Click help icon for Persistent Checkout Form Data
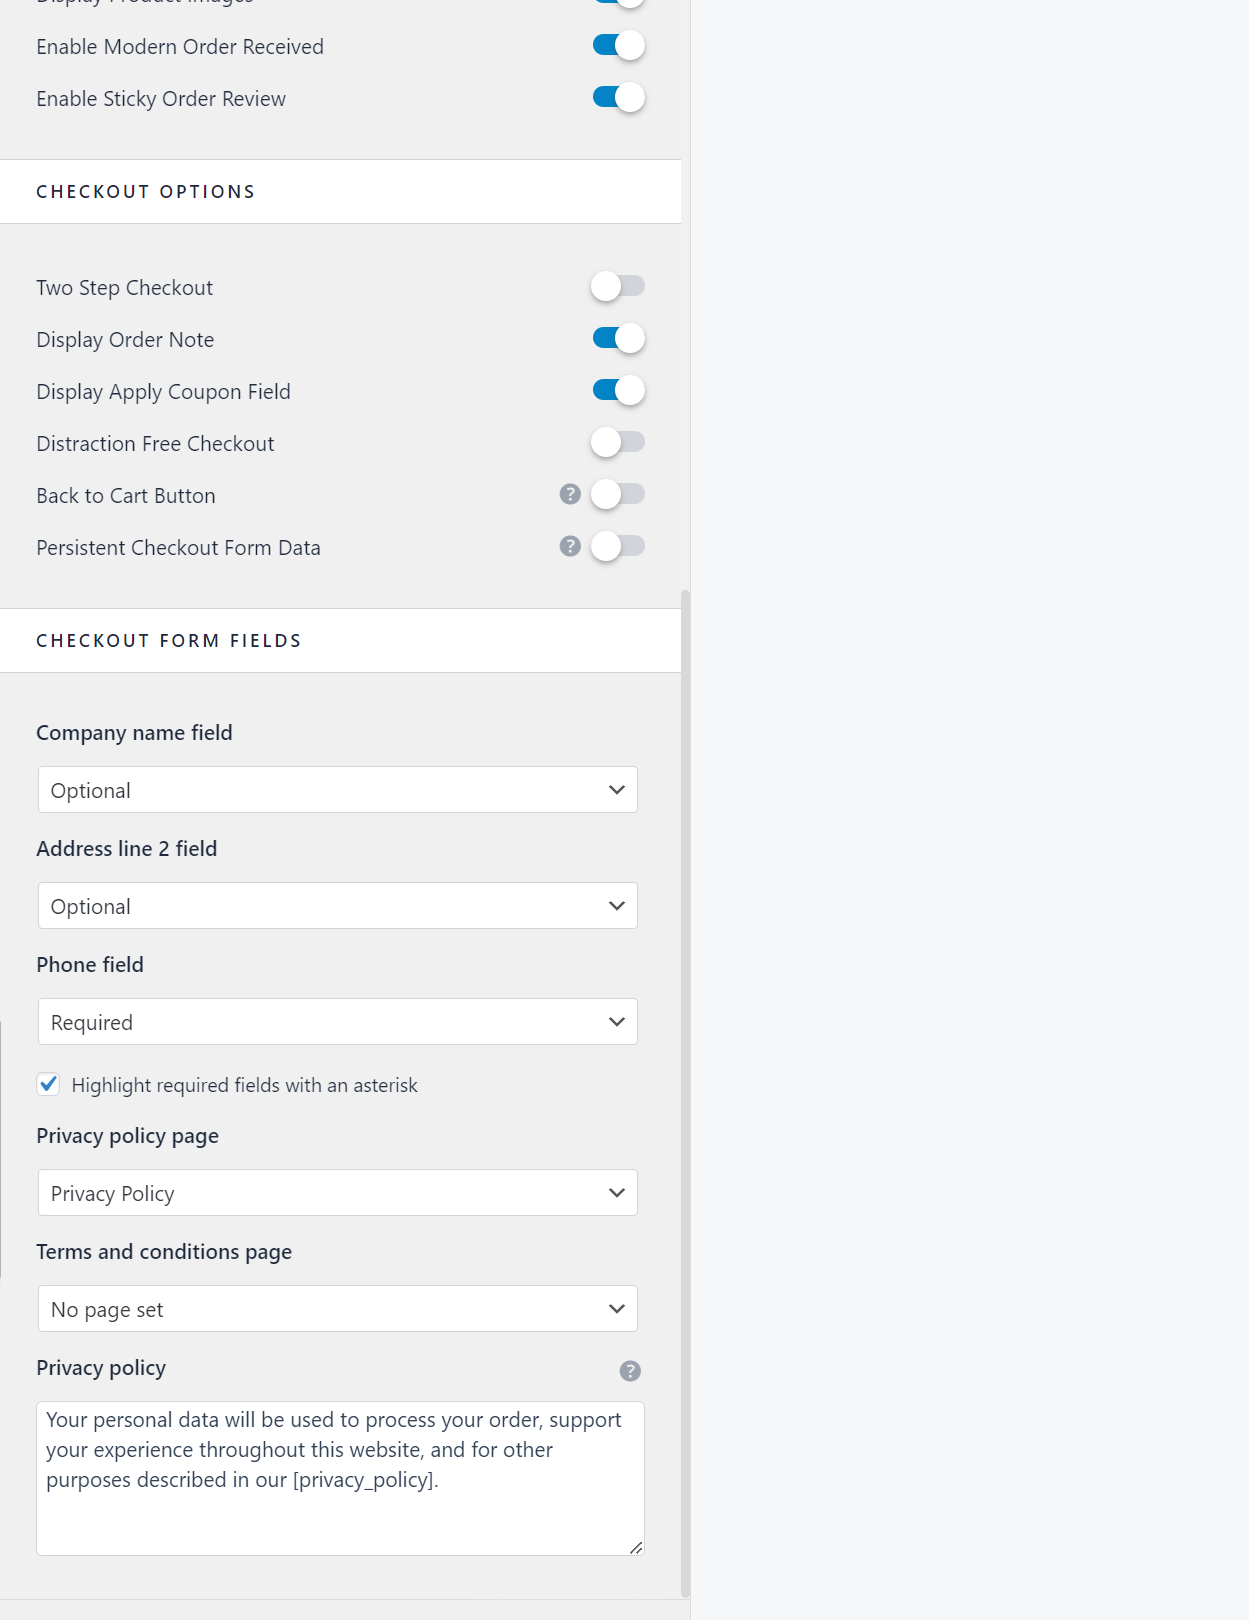Screen dimensions: 1249x1620 (x=570, y=546)
